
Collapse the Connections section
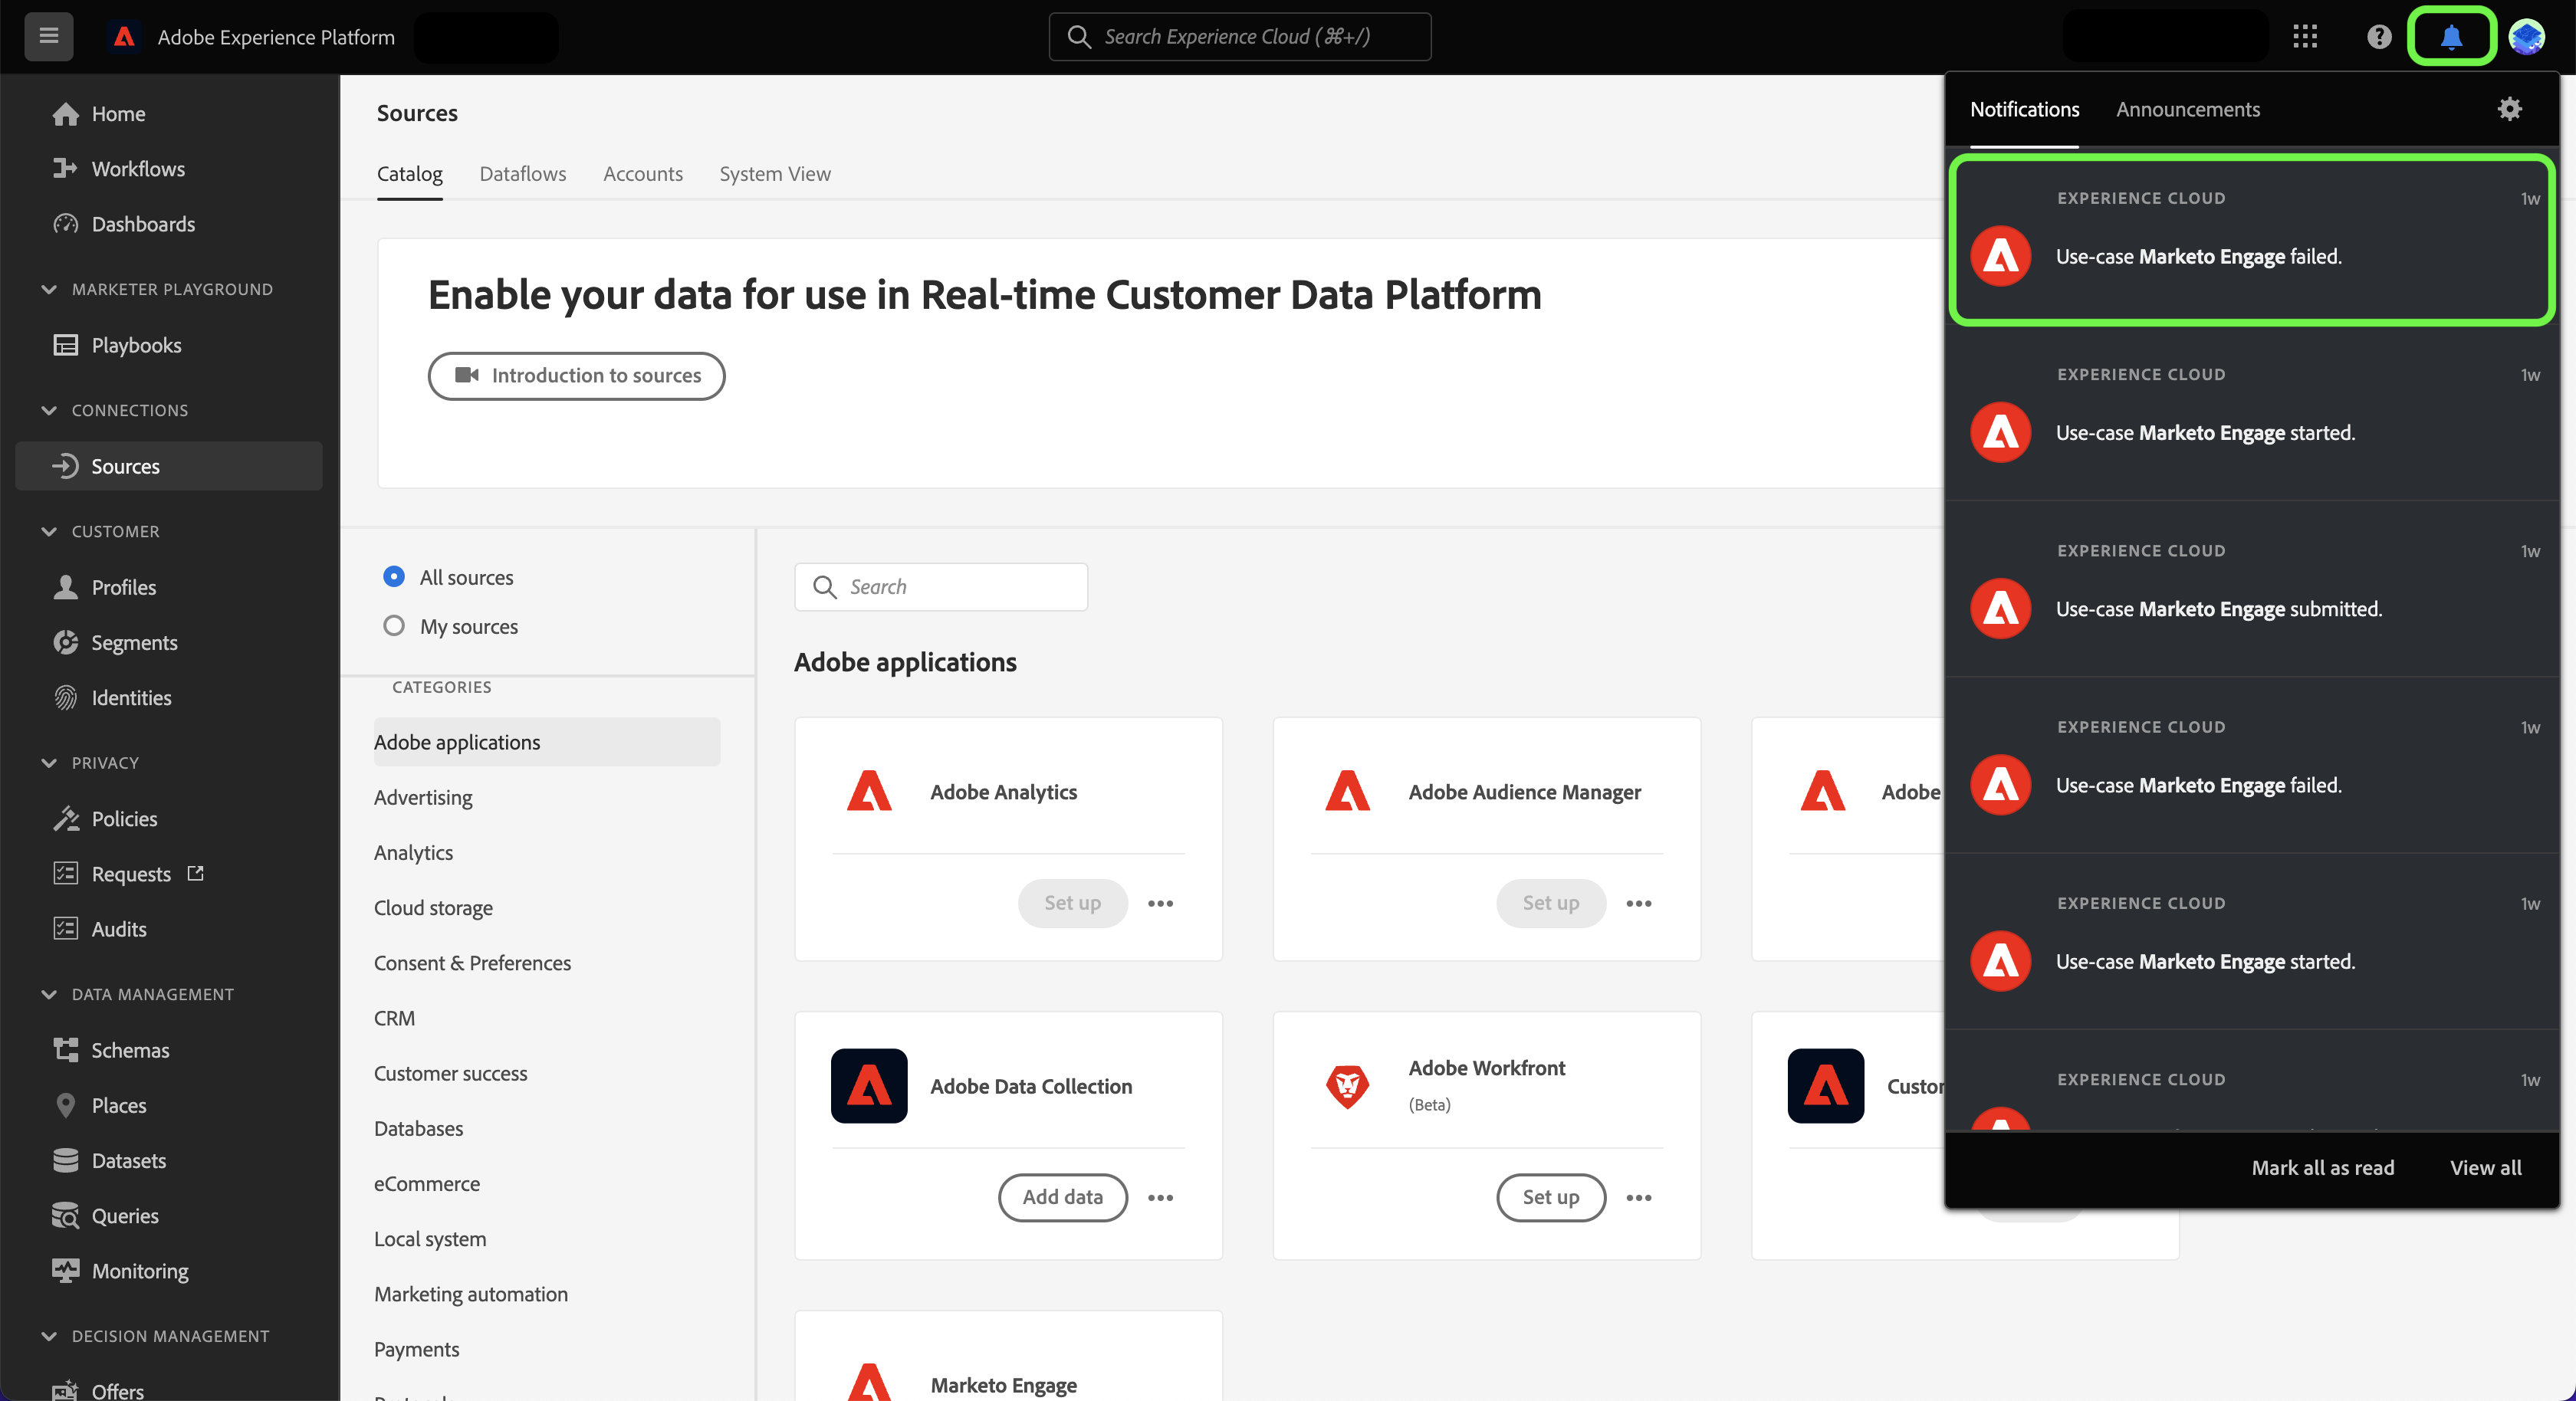(x=49, y=410)
